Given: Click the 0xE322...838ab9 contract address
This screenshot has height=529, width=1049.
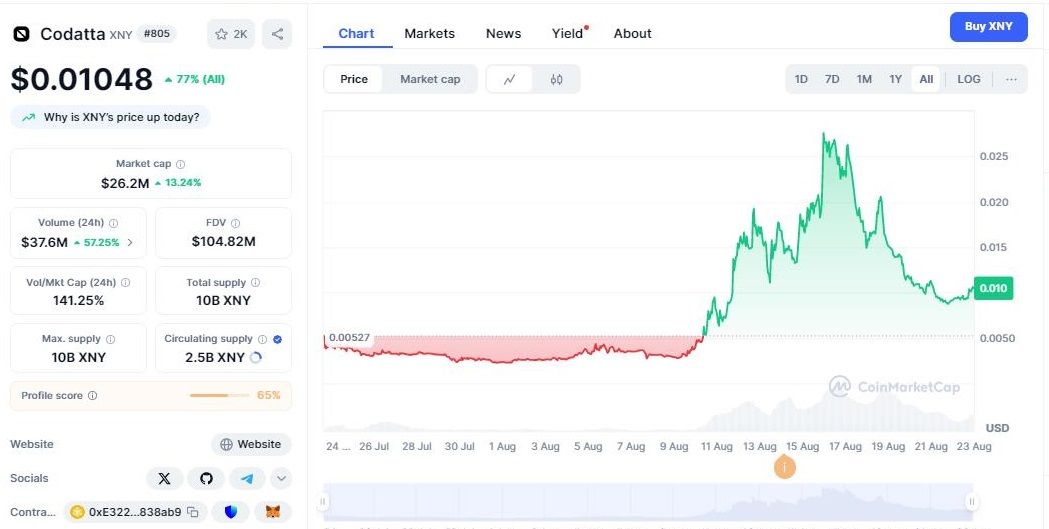Looking at the screenshot, I should pos(135,512).
